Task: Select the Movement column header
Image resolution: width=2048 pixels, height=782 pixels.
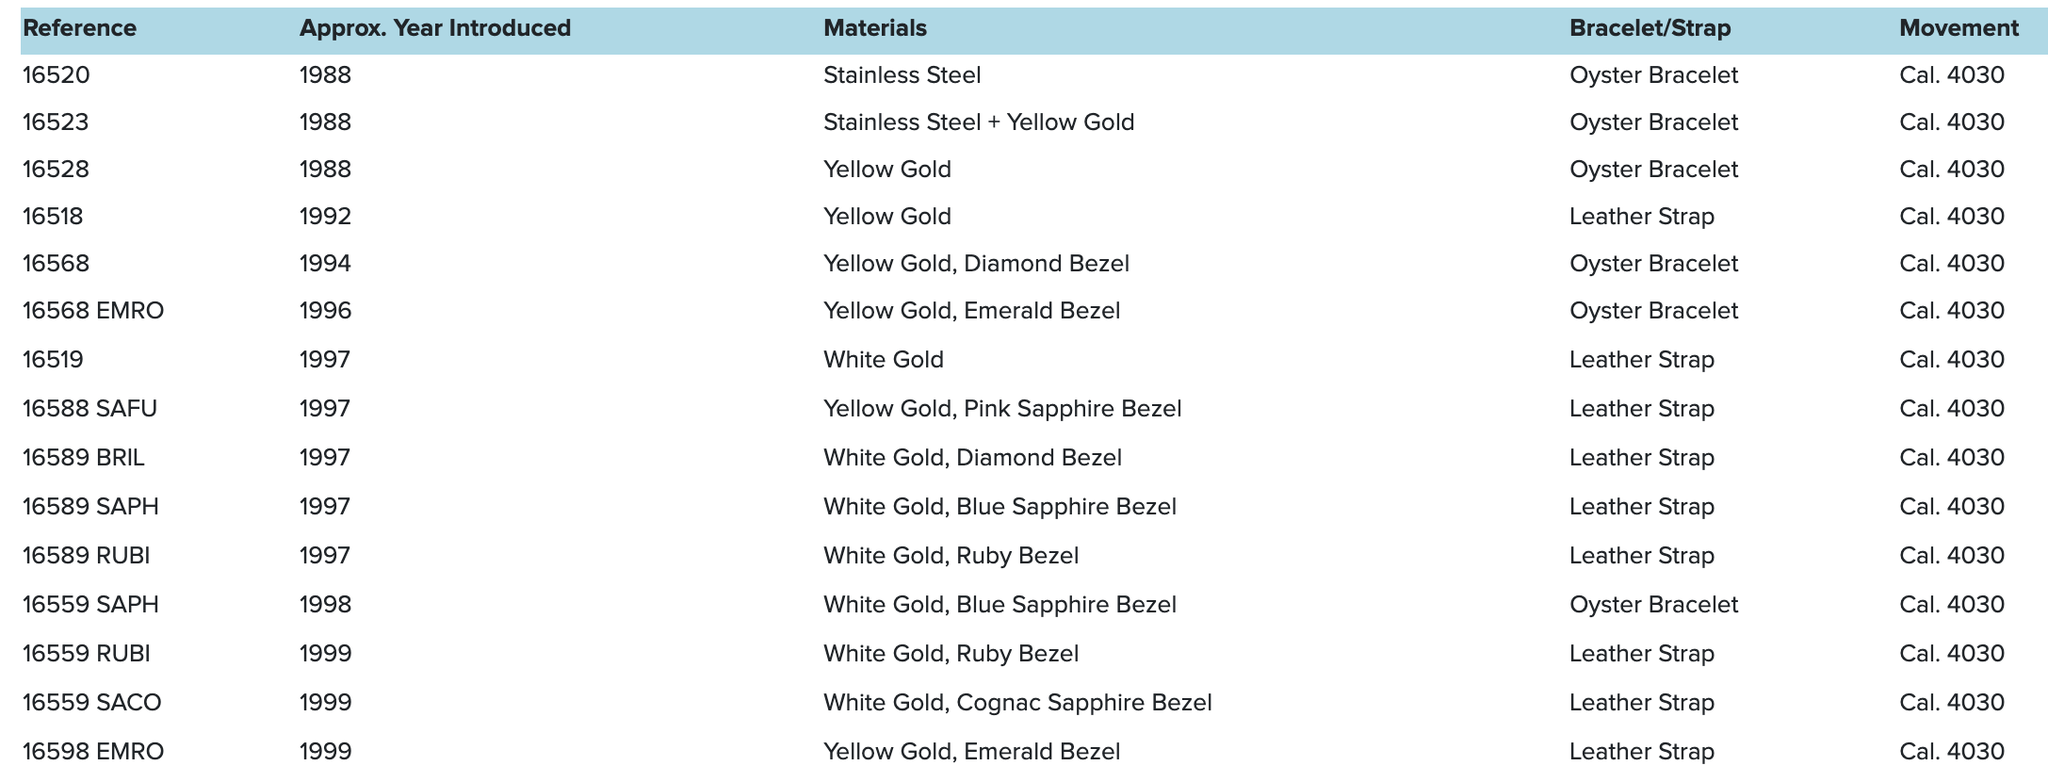Action: (1959, 29)
